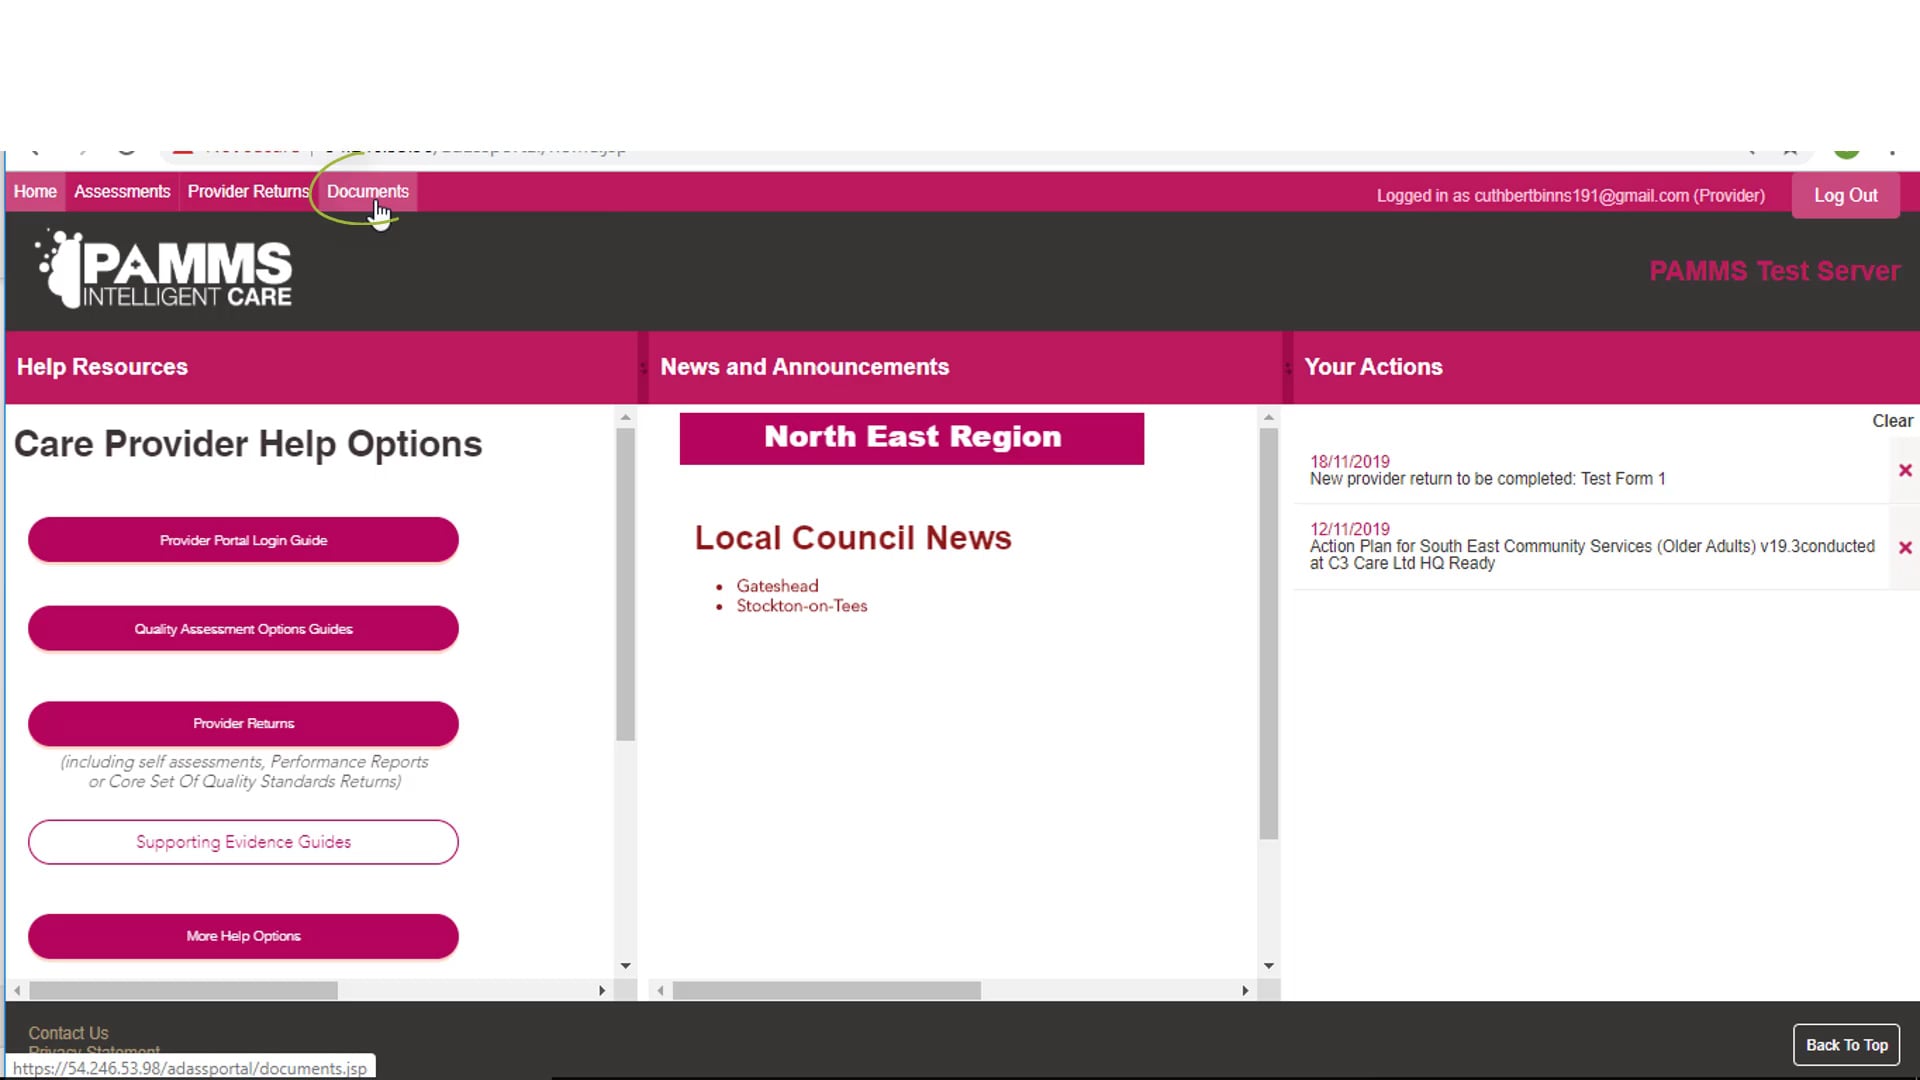Open Quality Assessment Options Guides

(x=243, y=629)
